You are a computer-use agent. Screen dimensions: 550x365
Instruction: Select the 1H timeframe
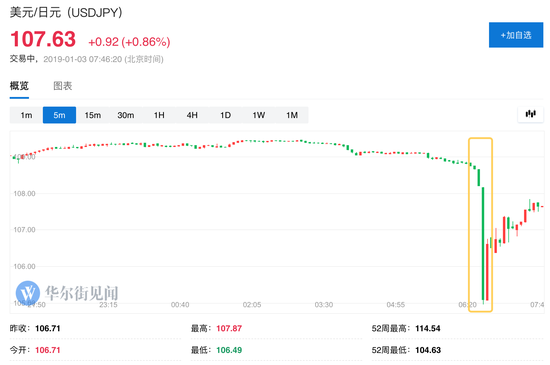point(159,115)
